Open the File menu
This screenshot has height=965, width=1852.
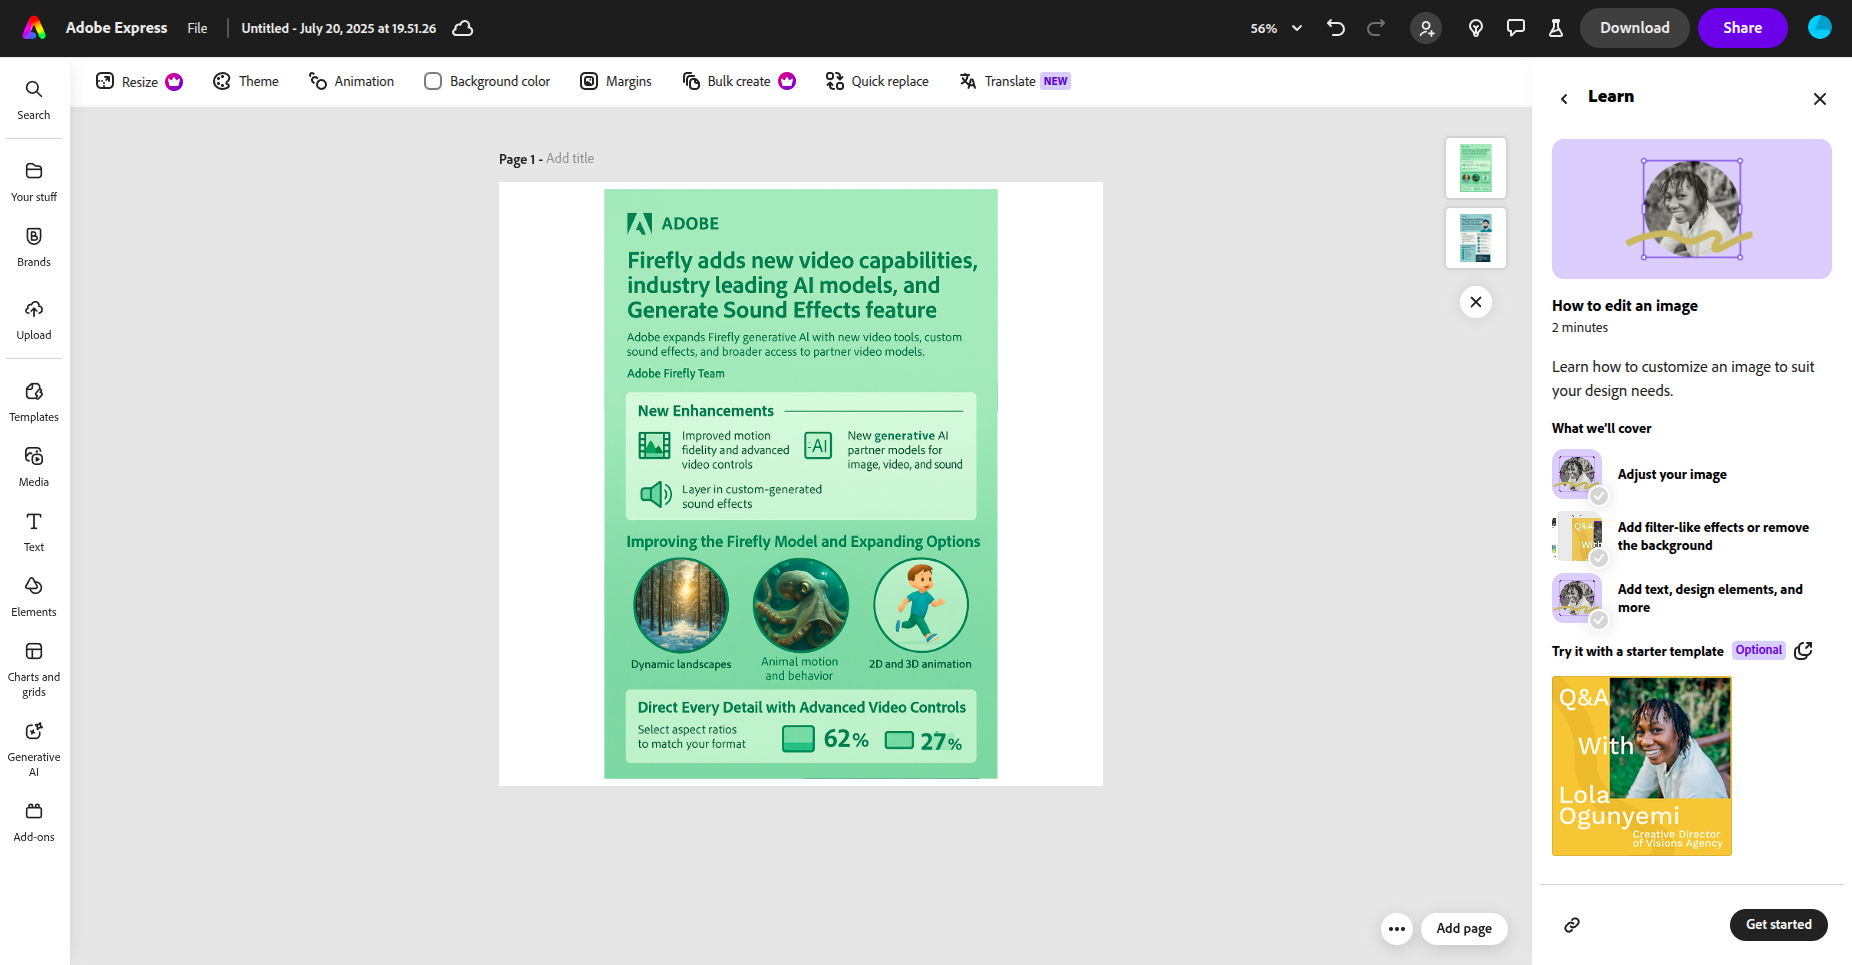pyautogui.click(x=197, y=28)
